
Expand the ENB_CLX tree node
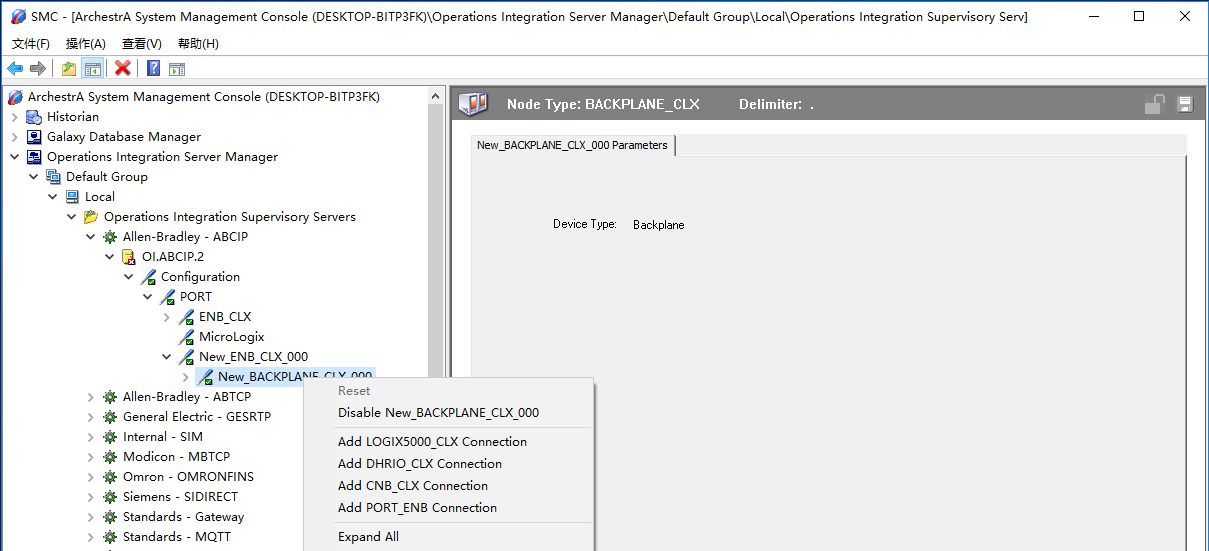pos(167,317)
